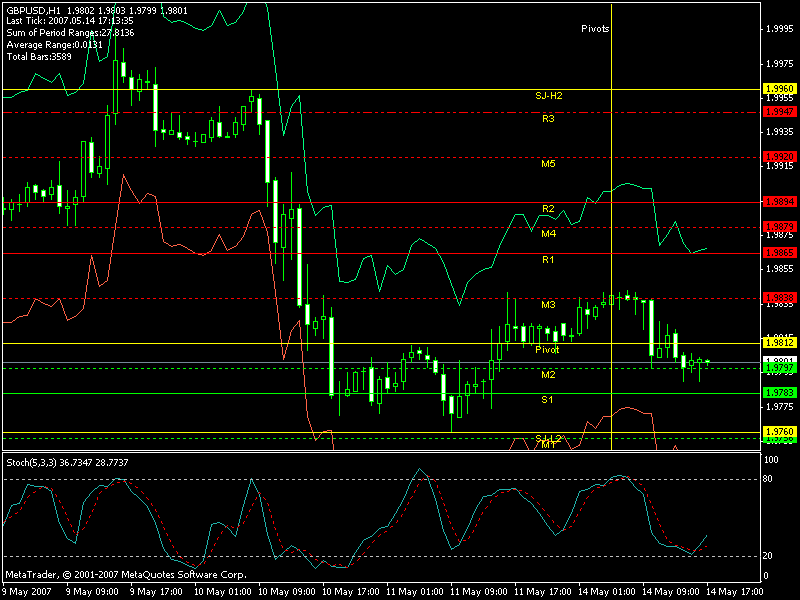Viewport: 800px width, 600px height.
Task: Click the green 1.9783 S1 price tag
Action: point(779,393)
